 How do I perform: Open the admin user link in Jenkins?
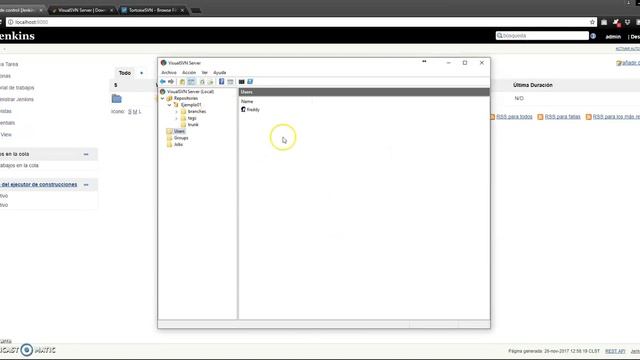point(613,37)
